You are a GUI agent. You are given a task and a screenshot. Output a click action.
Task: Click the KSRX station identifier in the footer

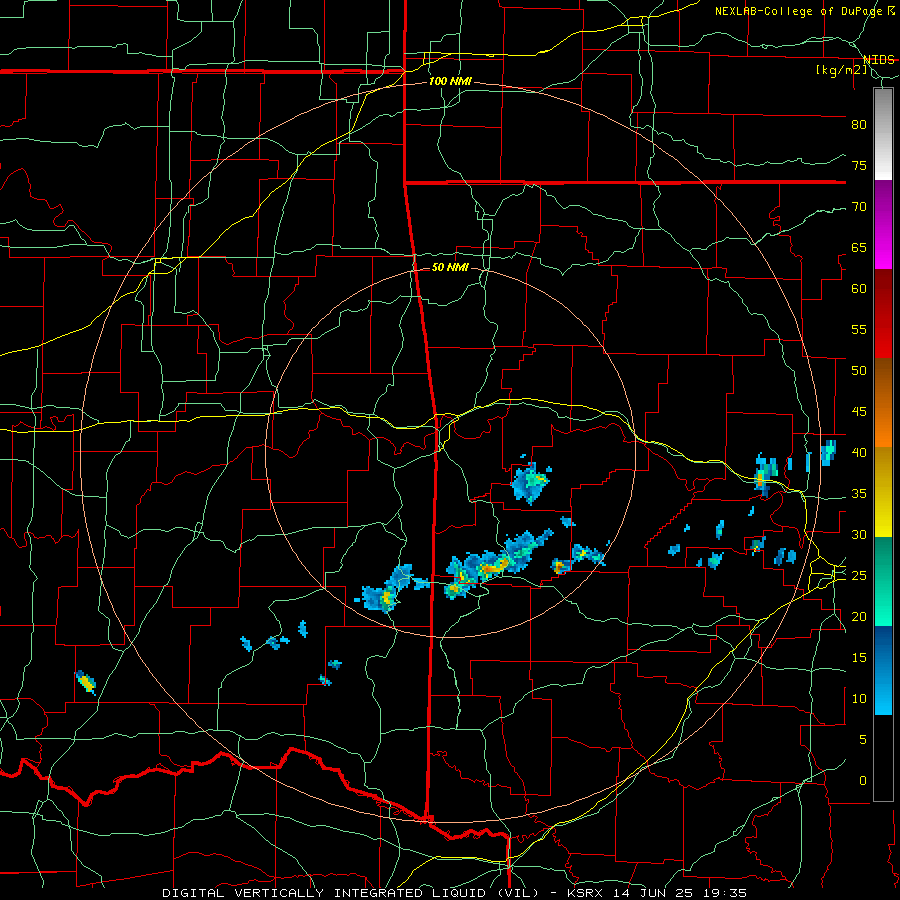tap(586, 893)
